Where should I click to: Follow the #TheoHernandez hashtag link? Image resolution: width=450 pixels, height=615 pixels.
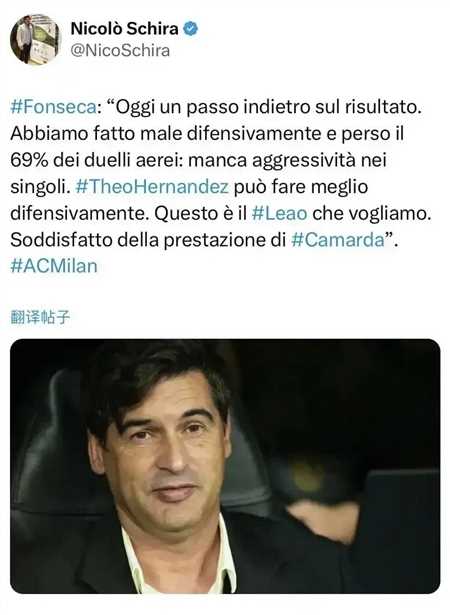(152, 186)
